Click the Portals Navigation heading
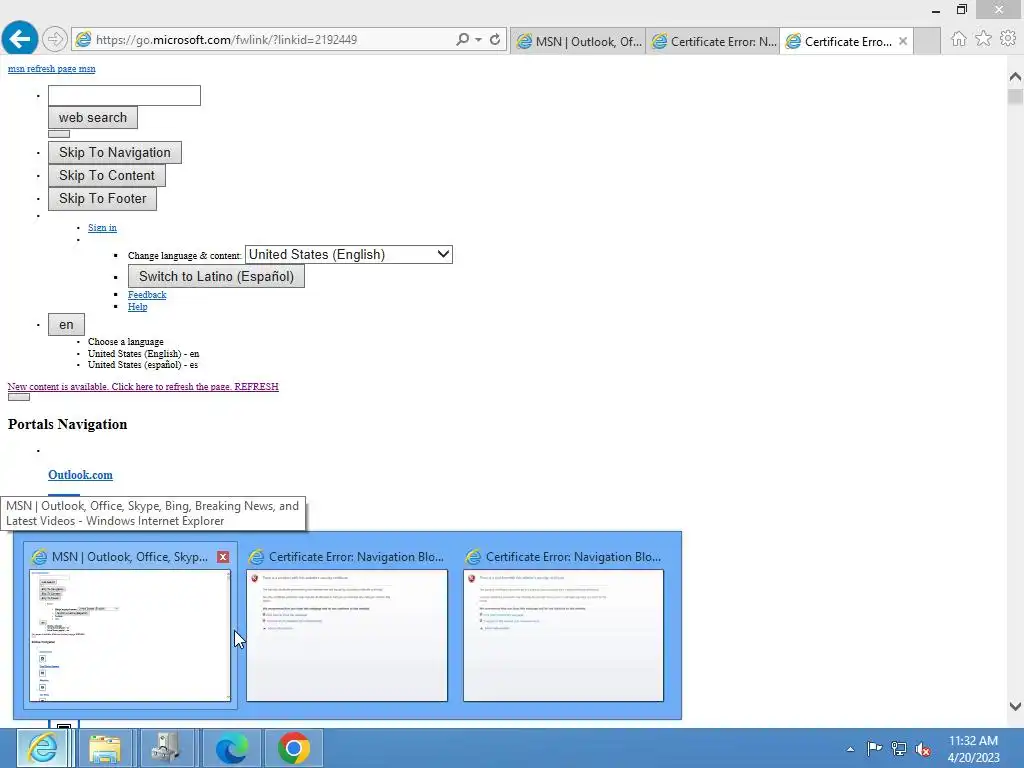Viewport: 1024px width, 768px height. tap(67, 424)
